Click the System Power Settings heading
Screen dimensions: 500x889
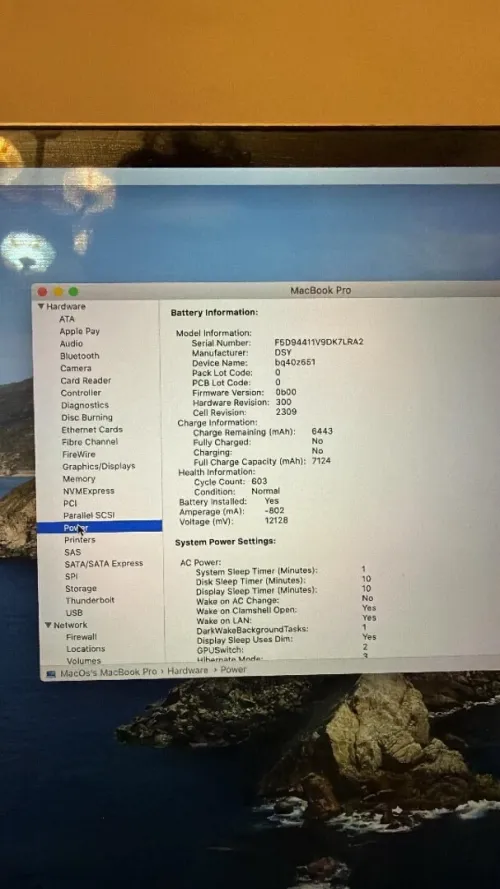click(226, 542)
